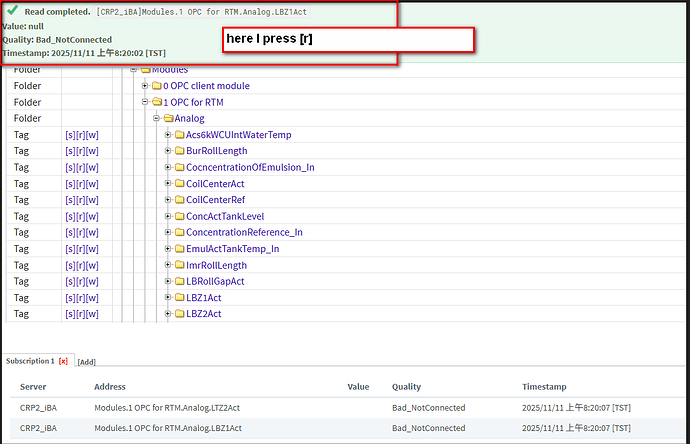This screenshot has width=690, height=444.
Task: Close Subscription 1 with the red [x]
Action: 63,361
